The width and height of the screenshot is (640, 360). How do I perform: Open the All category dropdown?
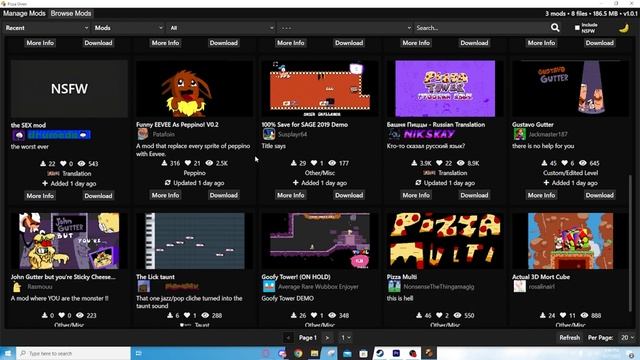pos(221,28)
